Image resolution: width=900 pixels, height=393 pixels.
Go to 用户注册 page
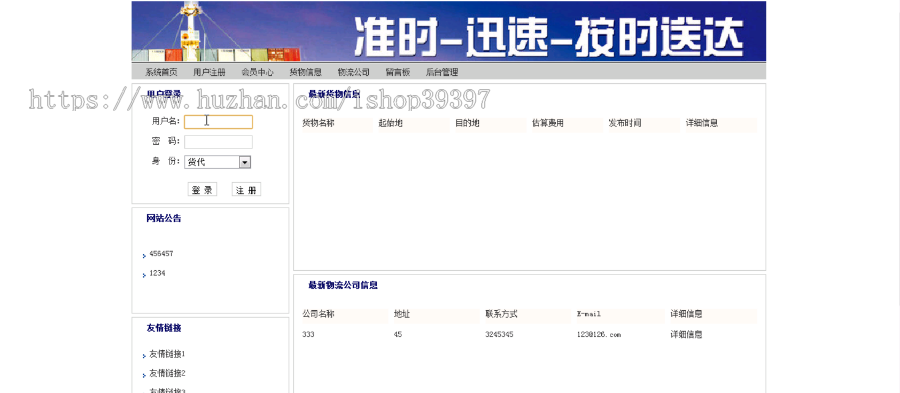point(210,72)
